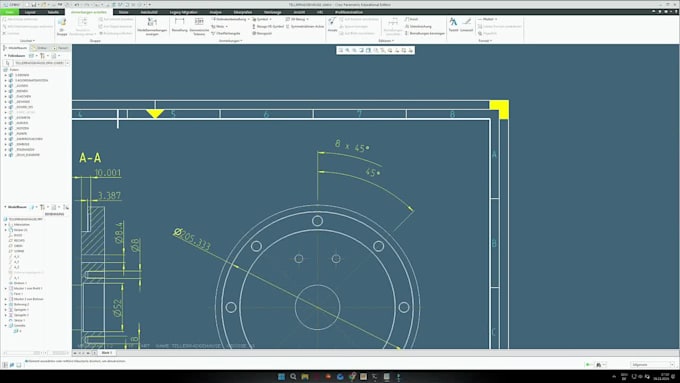The image size is (680, 383).
Task: Select Bohrung 2 in the model tree
Action: coord(21,304)
